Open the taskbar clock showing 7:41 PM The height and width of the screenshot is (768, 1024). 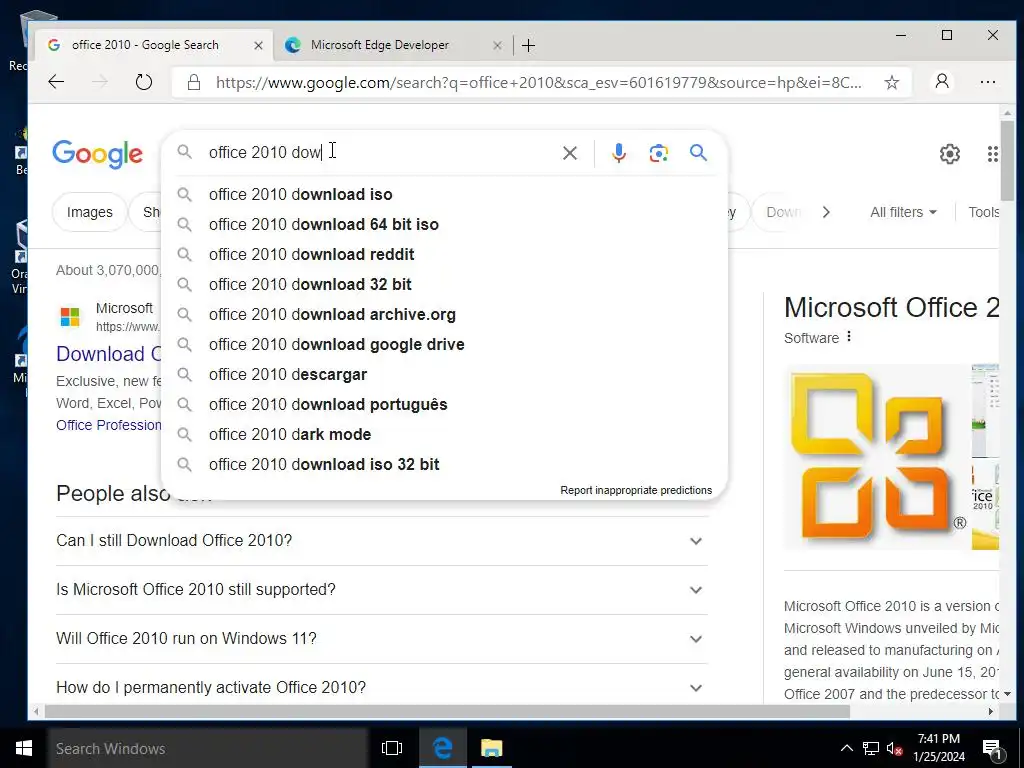(938, 748)
